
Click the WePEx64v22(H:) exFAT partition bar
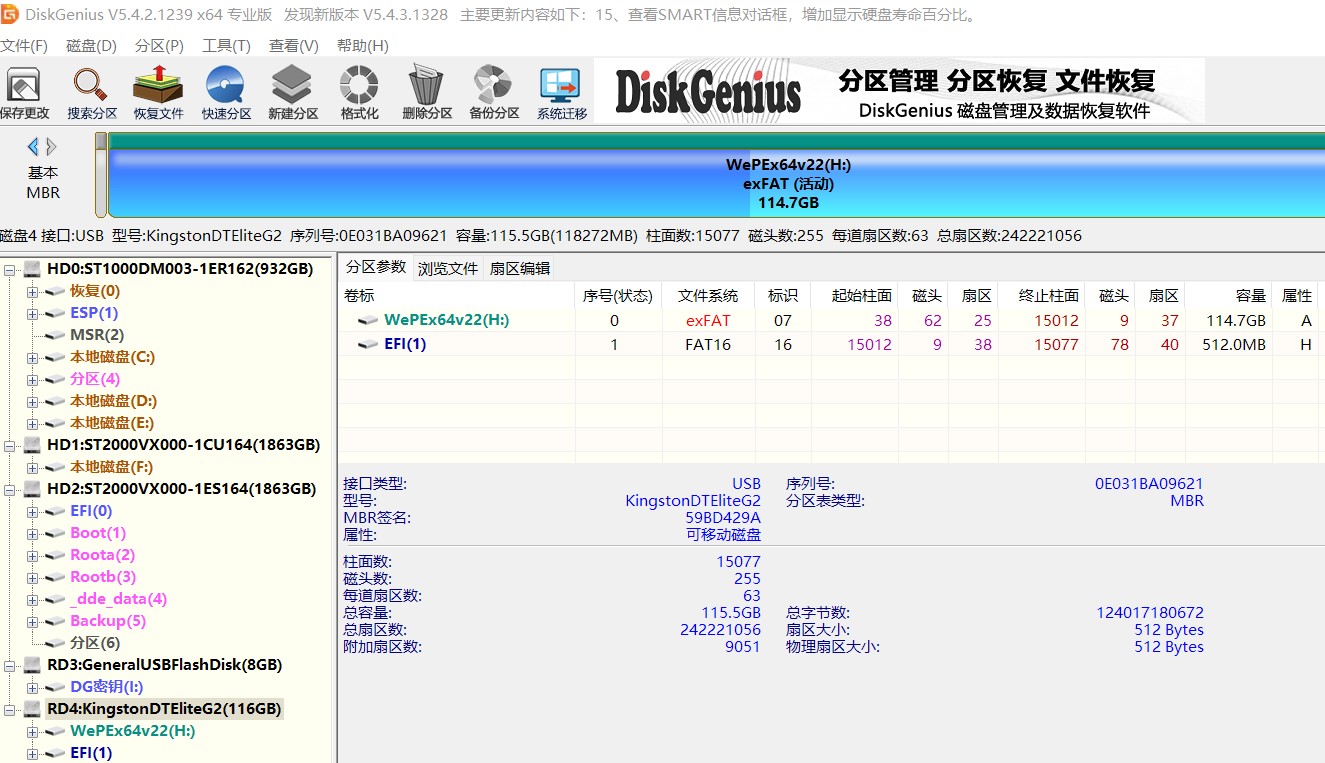716,183
